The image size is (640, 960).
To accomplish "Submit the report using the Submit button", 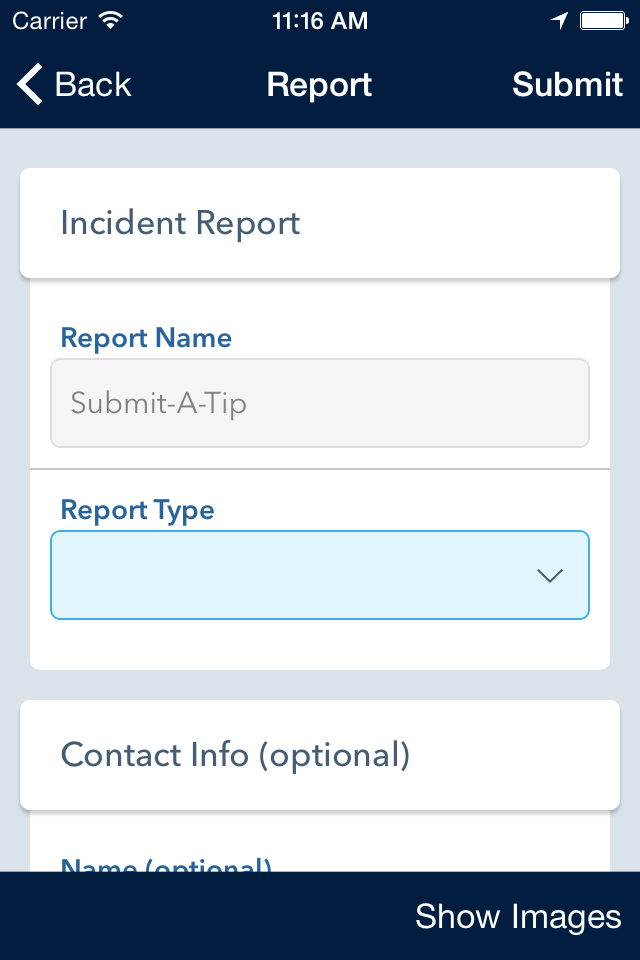I will (567, 84).
